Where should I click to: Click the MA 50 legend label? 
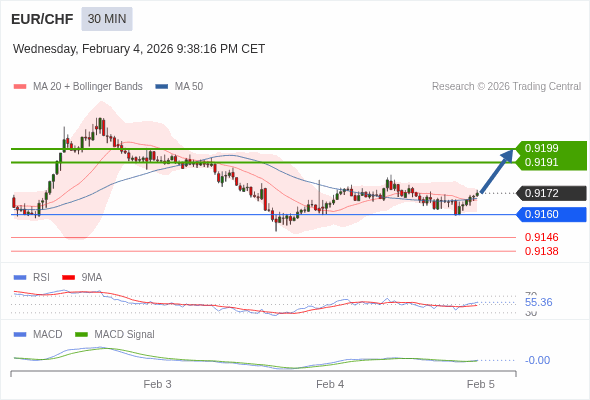coord(189,87)
